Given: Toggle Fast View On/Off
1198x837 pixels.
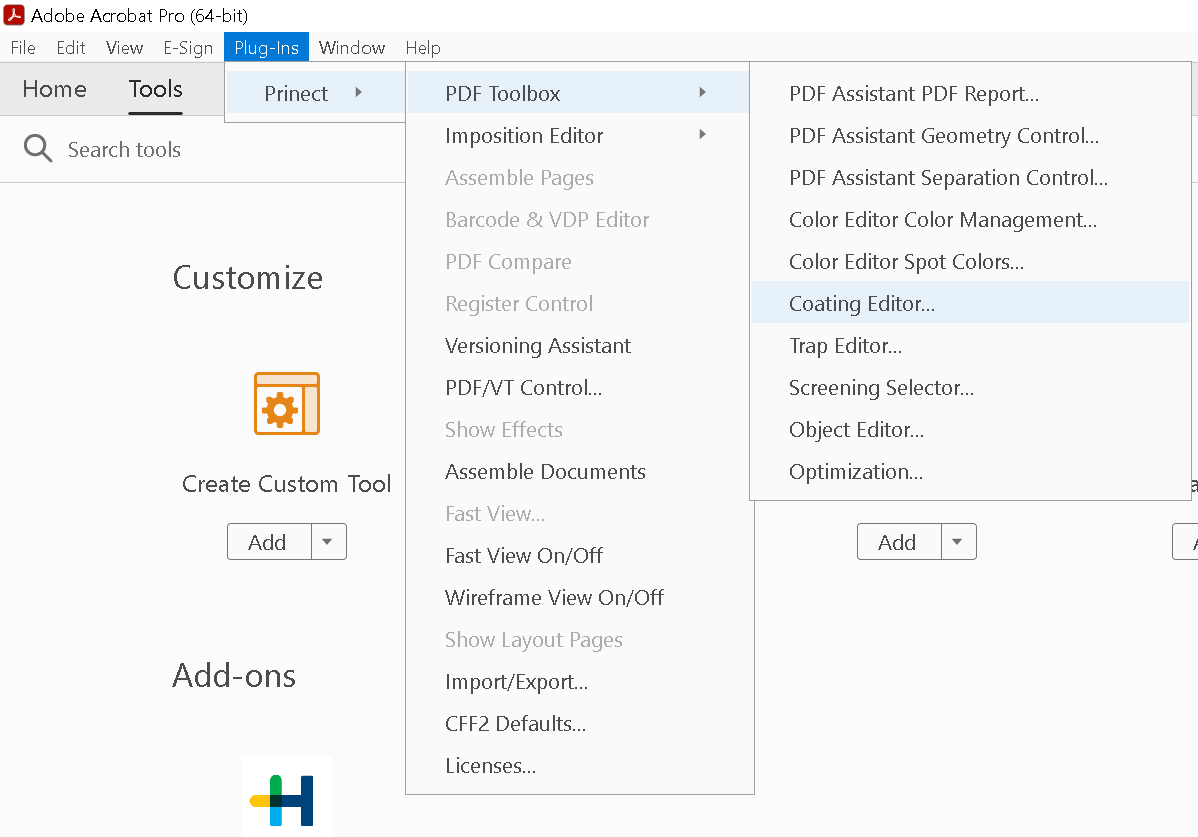Looking at the screenshot, I should (578, 555).
